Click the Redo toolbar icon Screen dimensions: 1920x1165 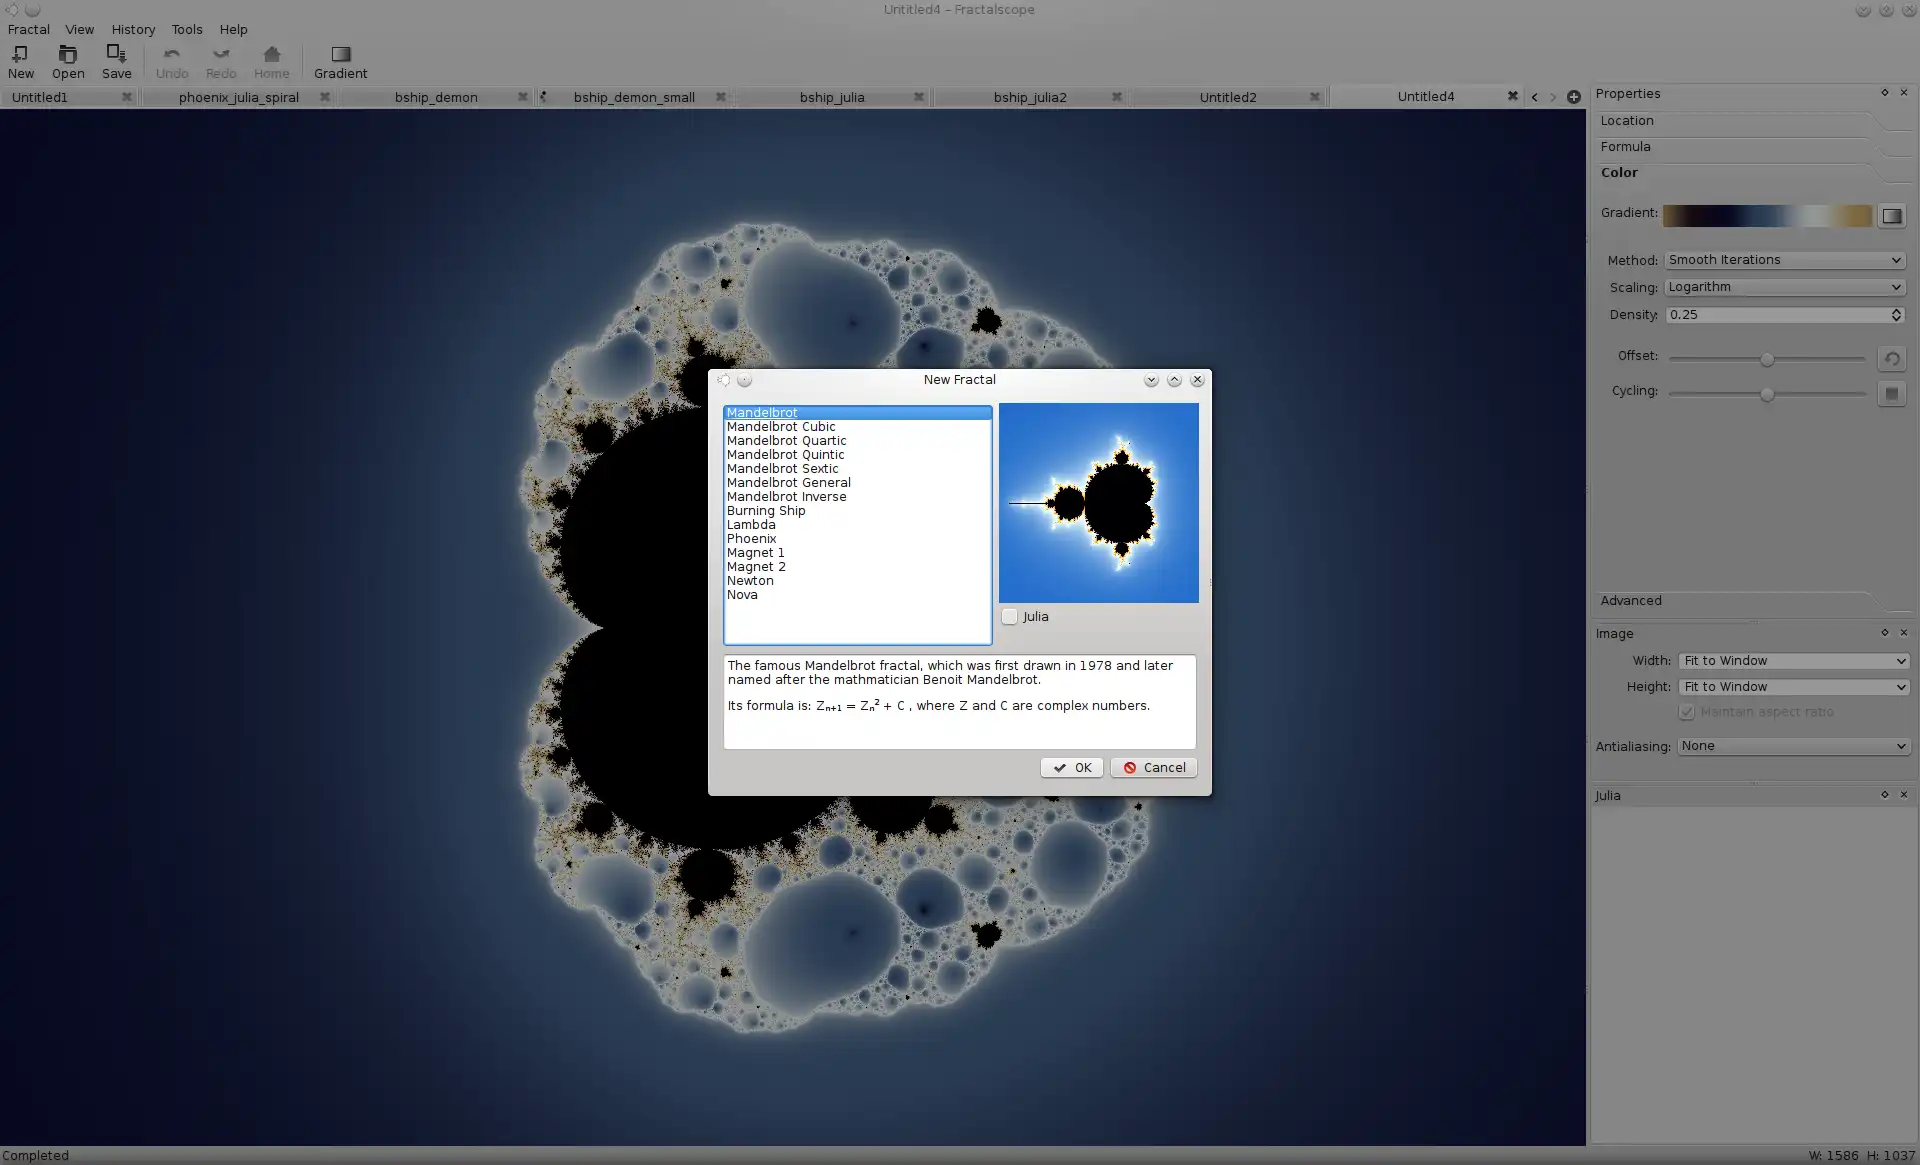(217, 60)
